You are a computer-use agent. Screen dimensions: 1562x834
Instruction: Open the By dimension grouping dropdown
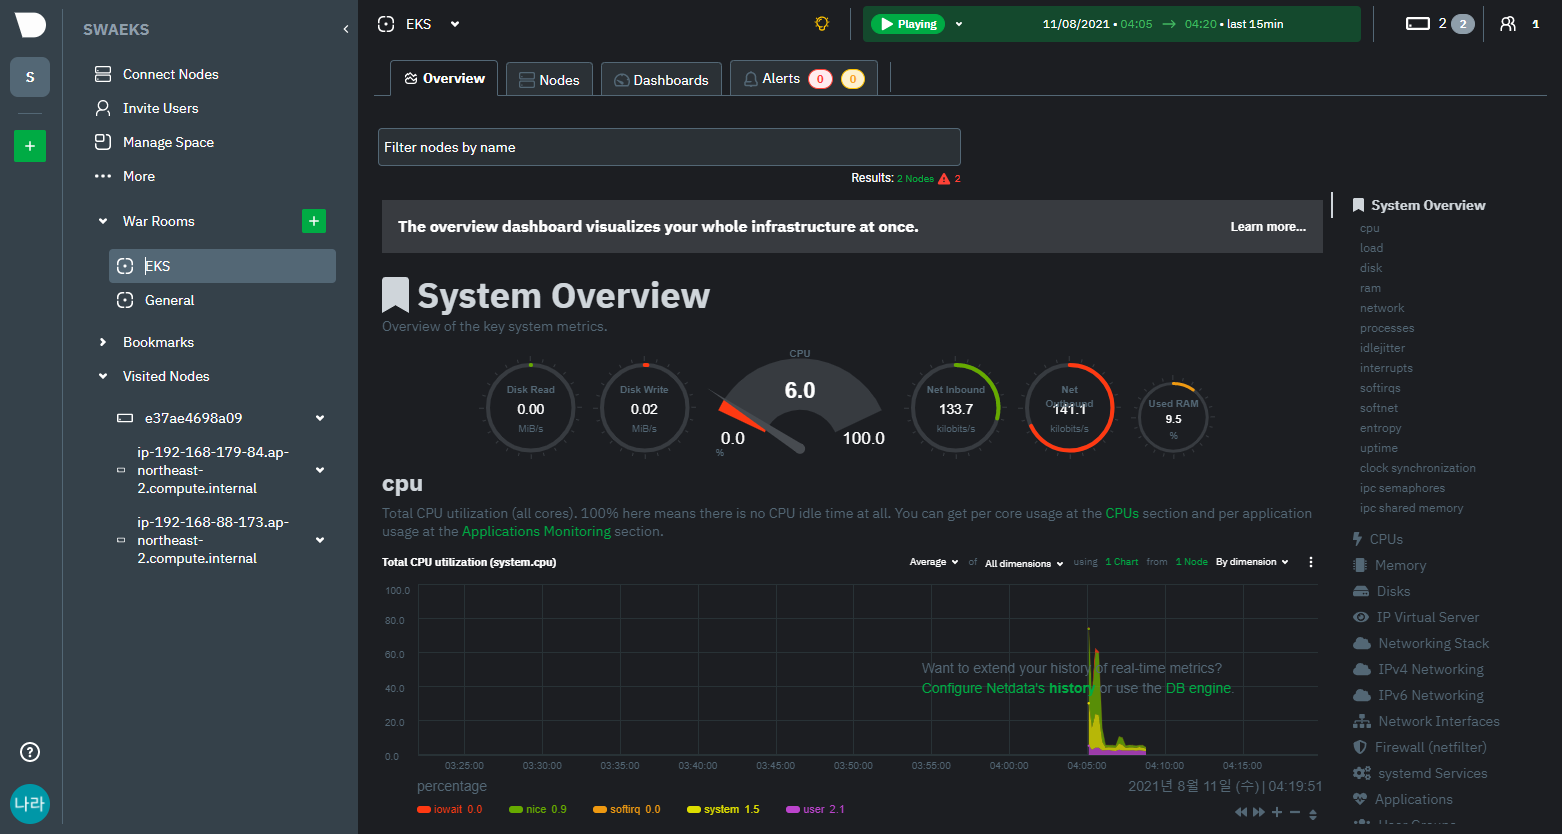click(1252, 562)
